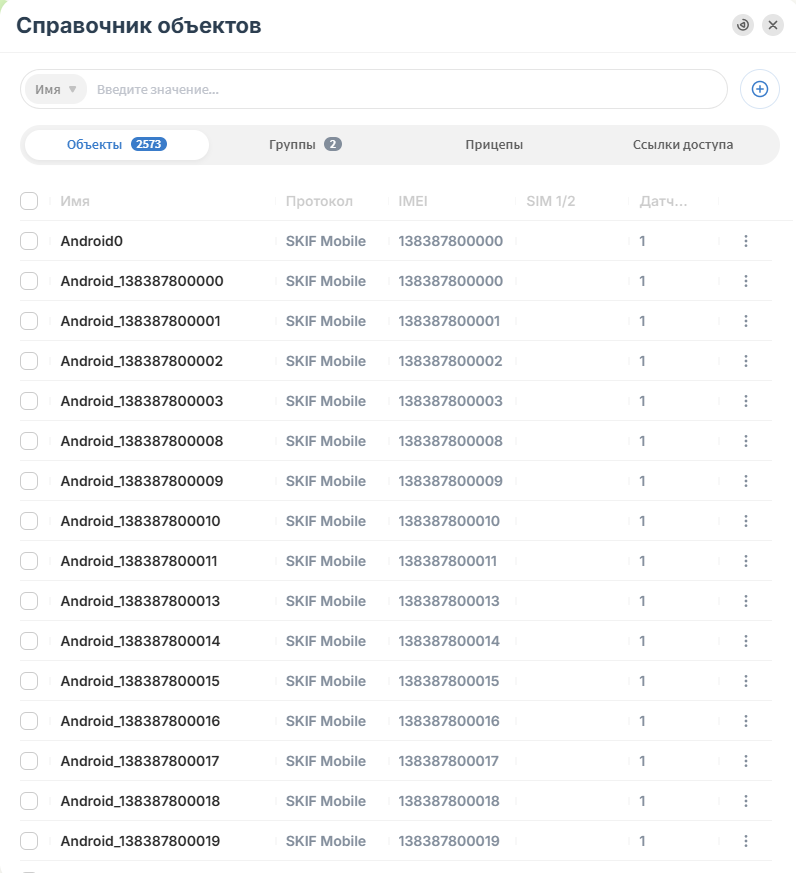Click the refresh icon in dialog header
This screenshot has height=873, width=796.
point(743,25)
